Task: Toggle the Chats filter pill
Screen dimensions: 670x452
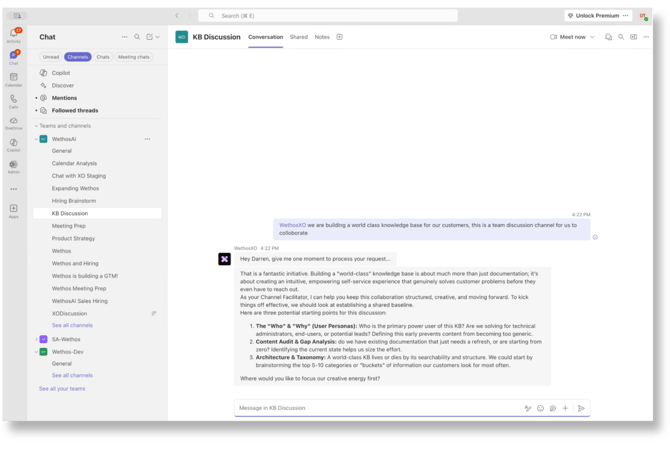Action: pos(103,57)
